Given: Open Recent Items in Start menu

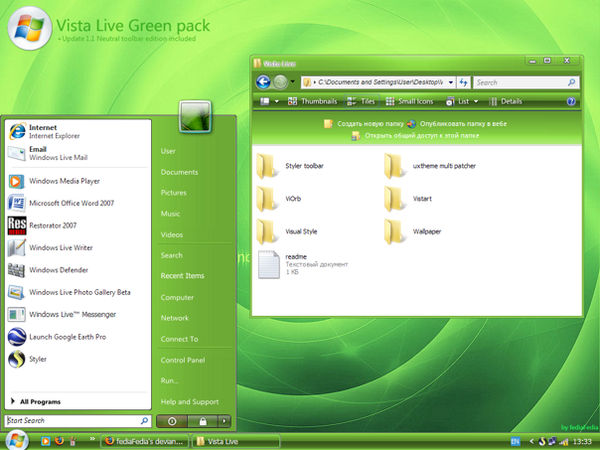Looking at the screenshot, I should pos(182,276).
